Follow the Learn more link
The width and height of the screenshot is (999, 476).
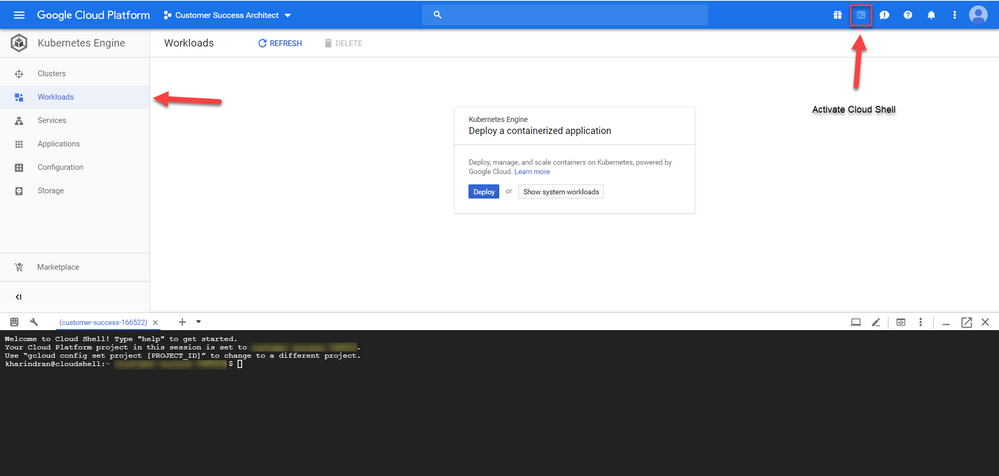[x=532, y=172]
